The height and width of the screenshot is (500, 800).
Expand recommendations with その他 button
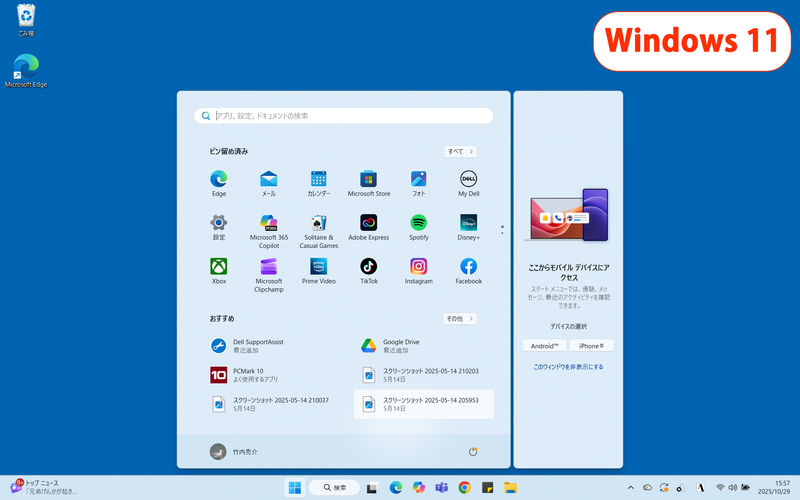coord(460,318)
